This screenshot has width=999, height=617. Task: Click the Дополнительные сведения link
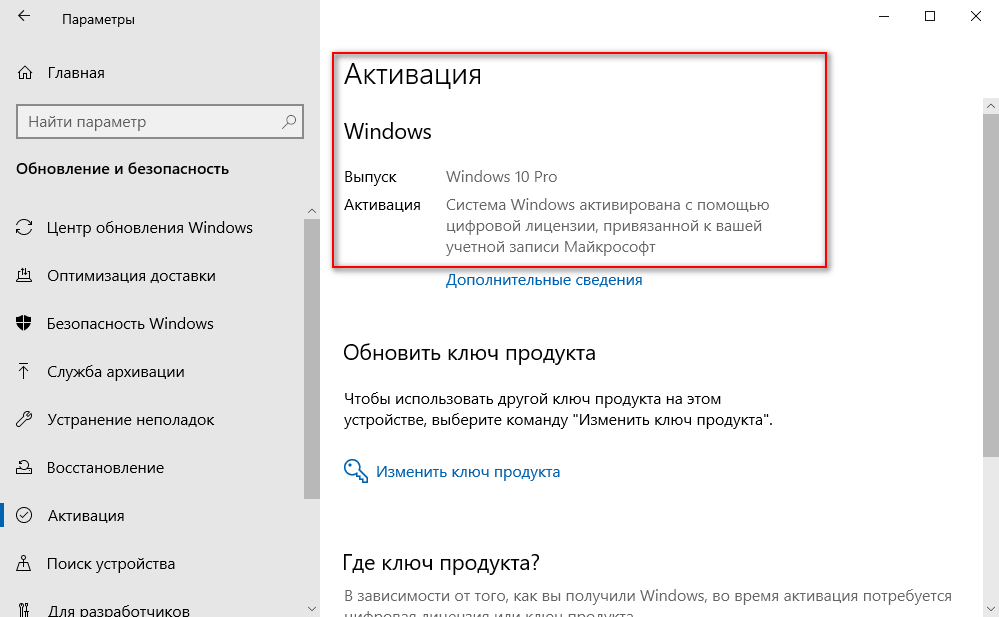point(544,280)
